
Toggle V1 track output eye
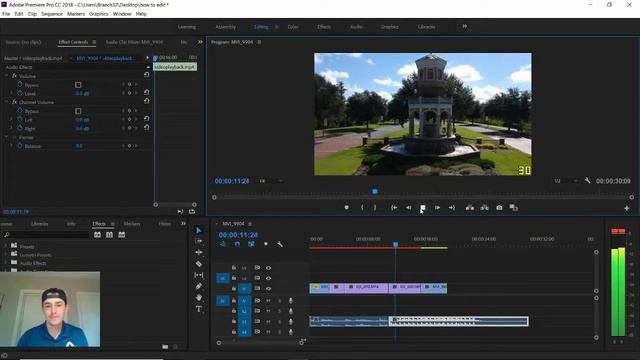268,288
